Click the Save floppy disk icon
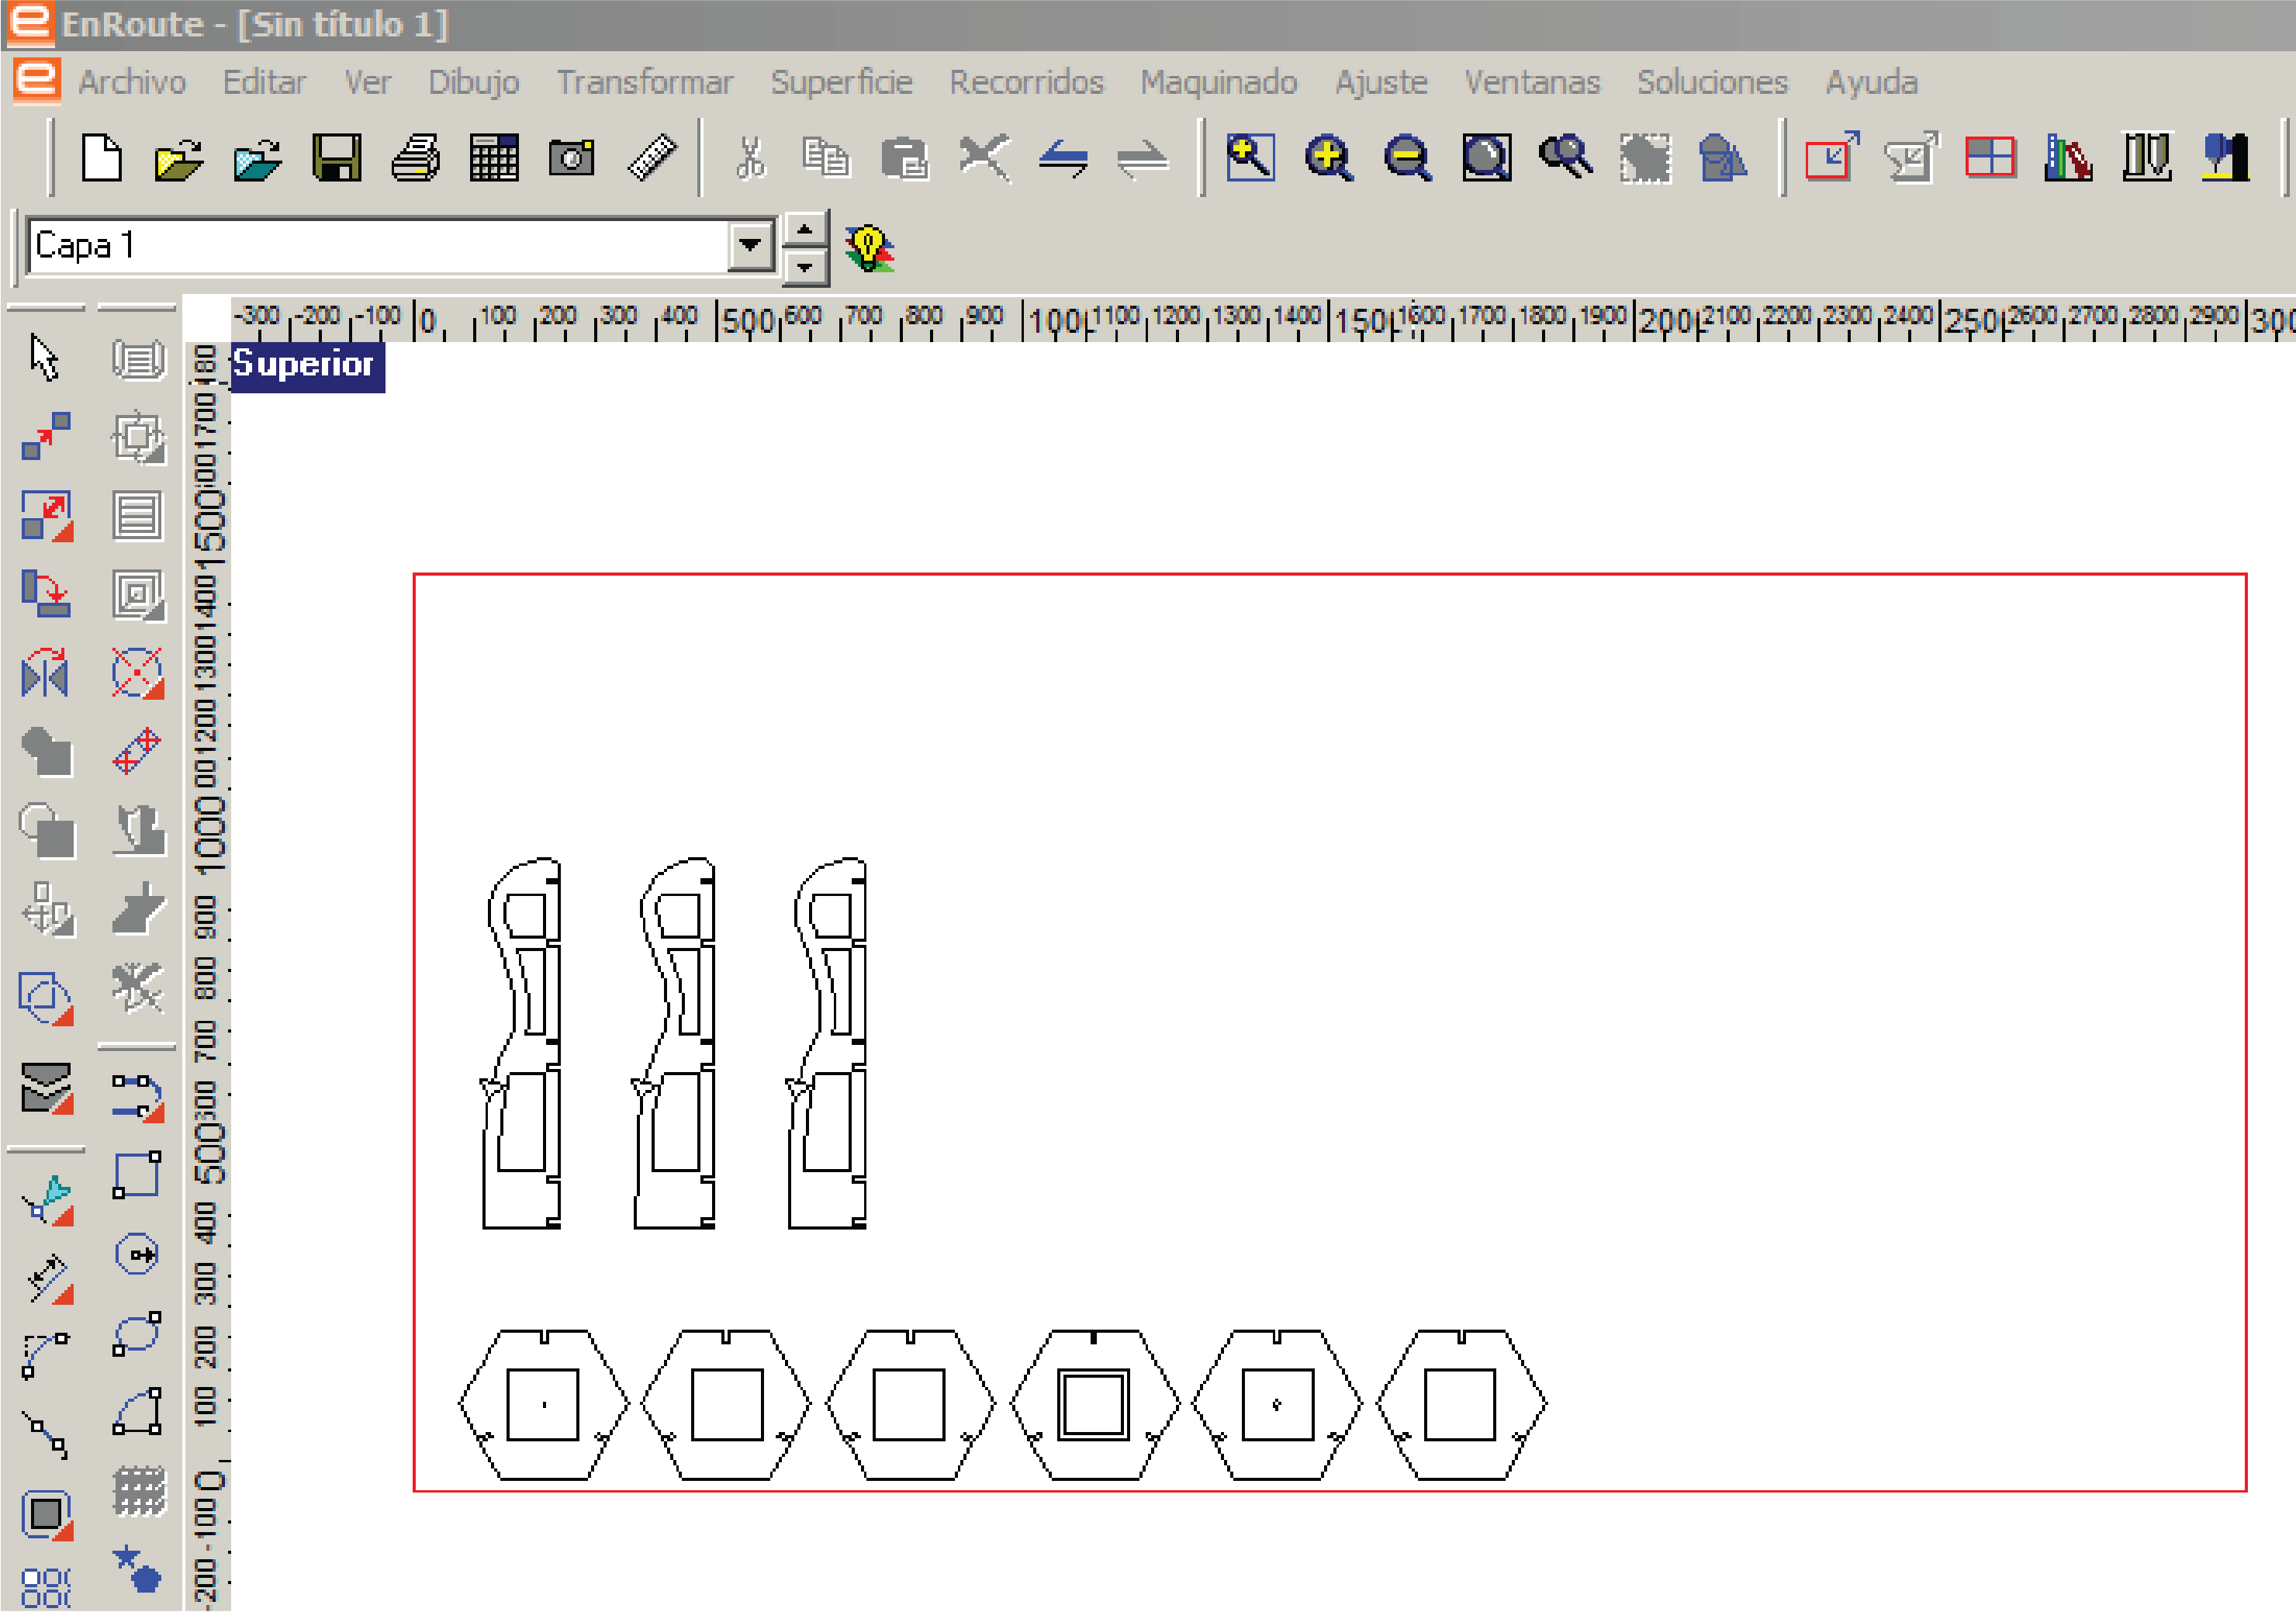The image size is (2296, 1612). click(x=336, y=158)
